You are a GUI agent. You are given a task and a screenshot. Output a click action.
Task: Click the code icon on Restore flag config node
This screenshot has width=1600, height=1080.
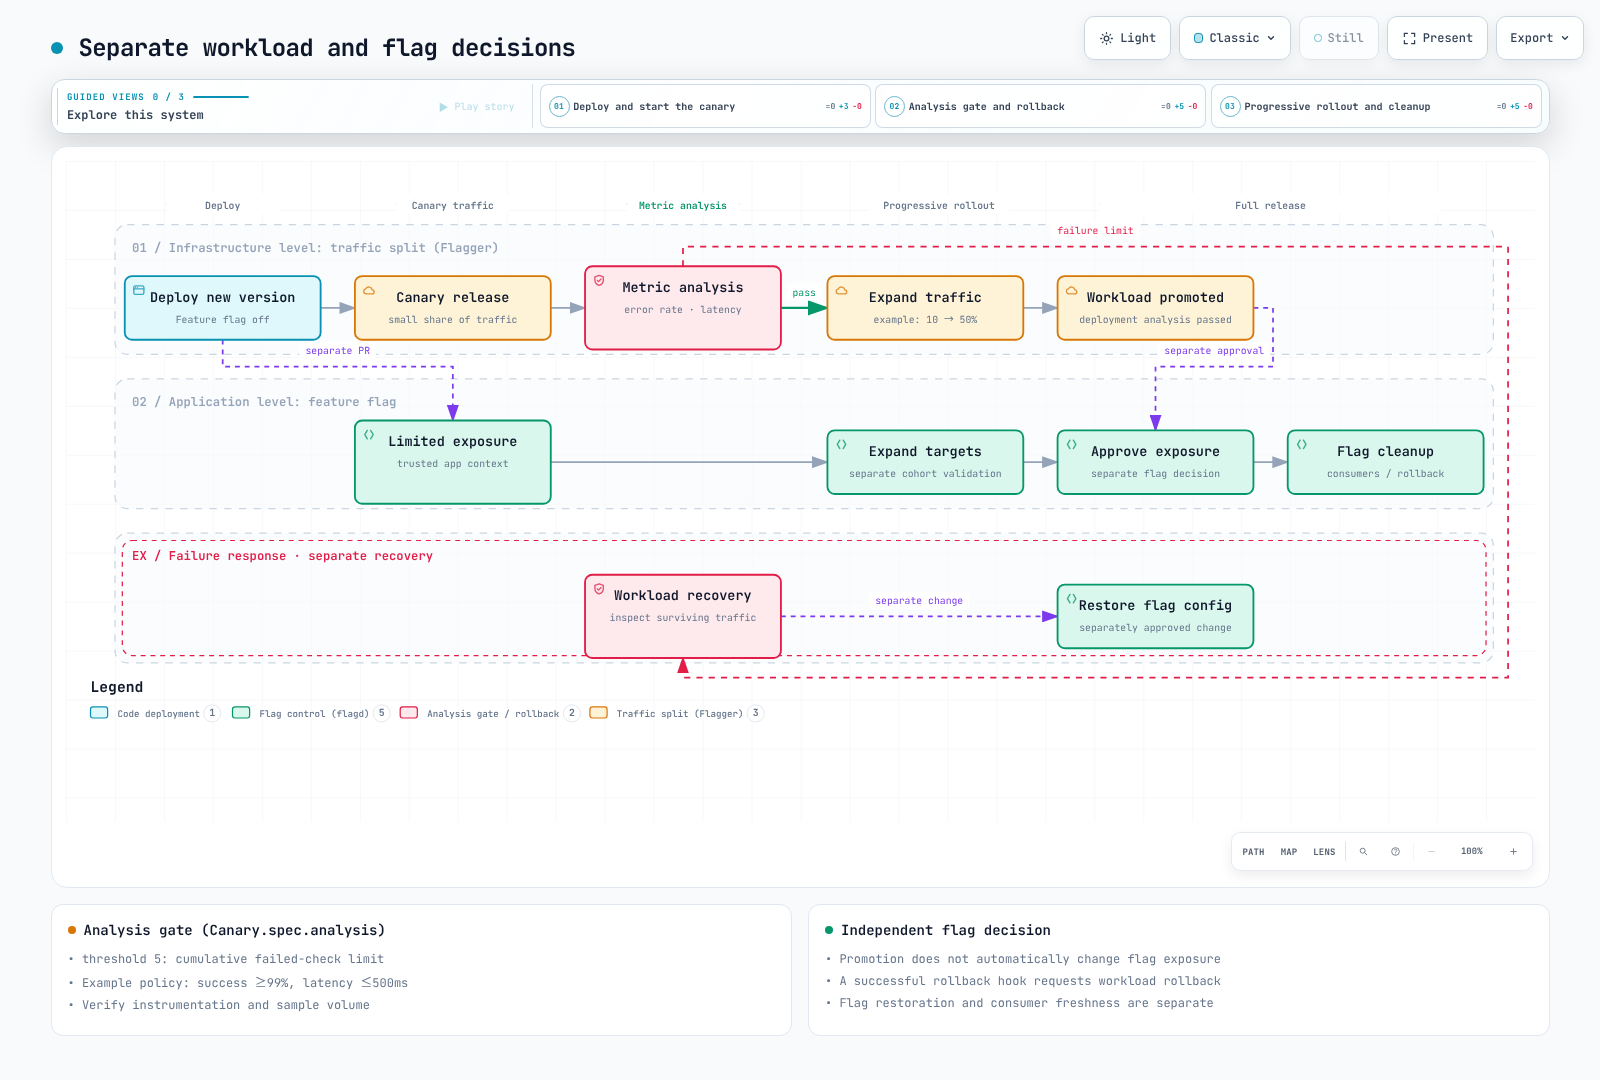(x=1072, y=598)
